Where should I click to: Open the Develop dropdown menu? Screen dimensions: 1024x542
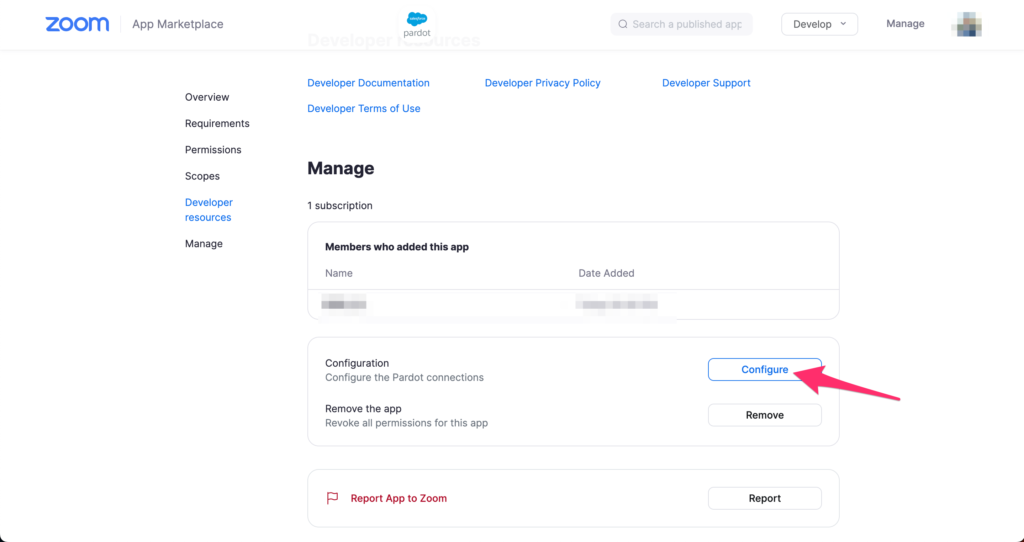(818, 24)
